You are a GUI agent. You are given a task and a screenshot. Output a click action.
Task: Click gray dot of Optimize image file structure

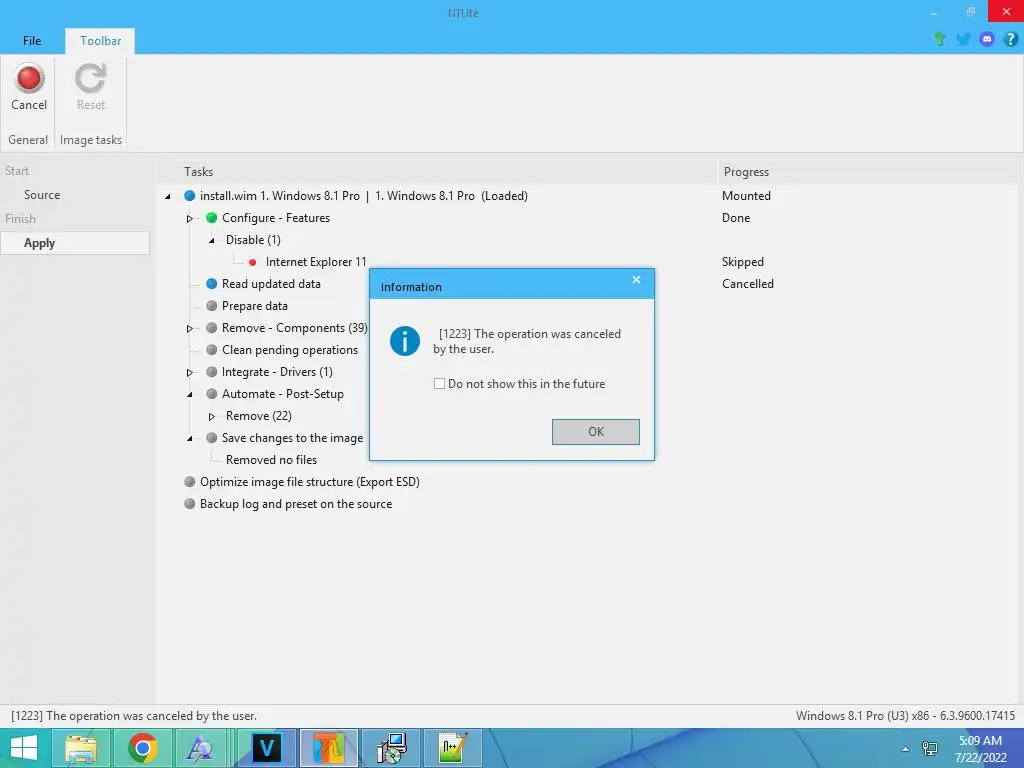(x=189, y=482)
